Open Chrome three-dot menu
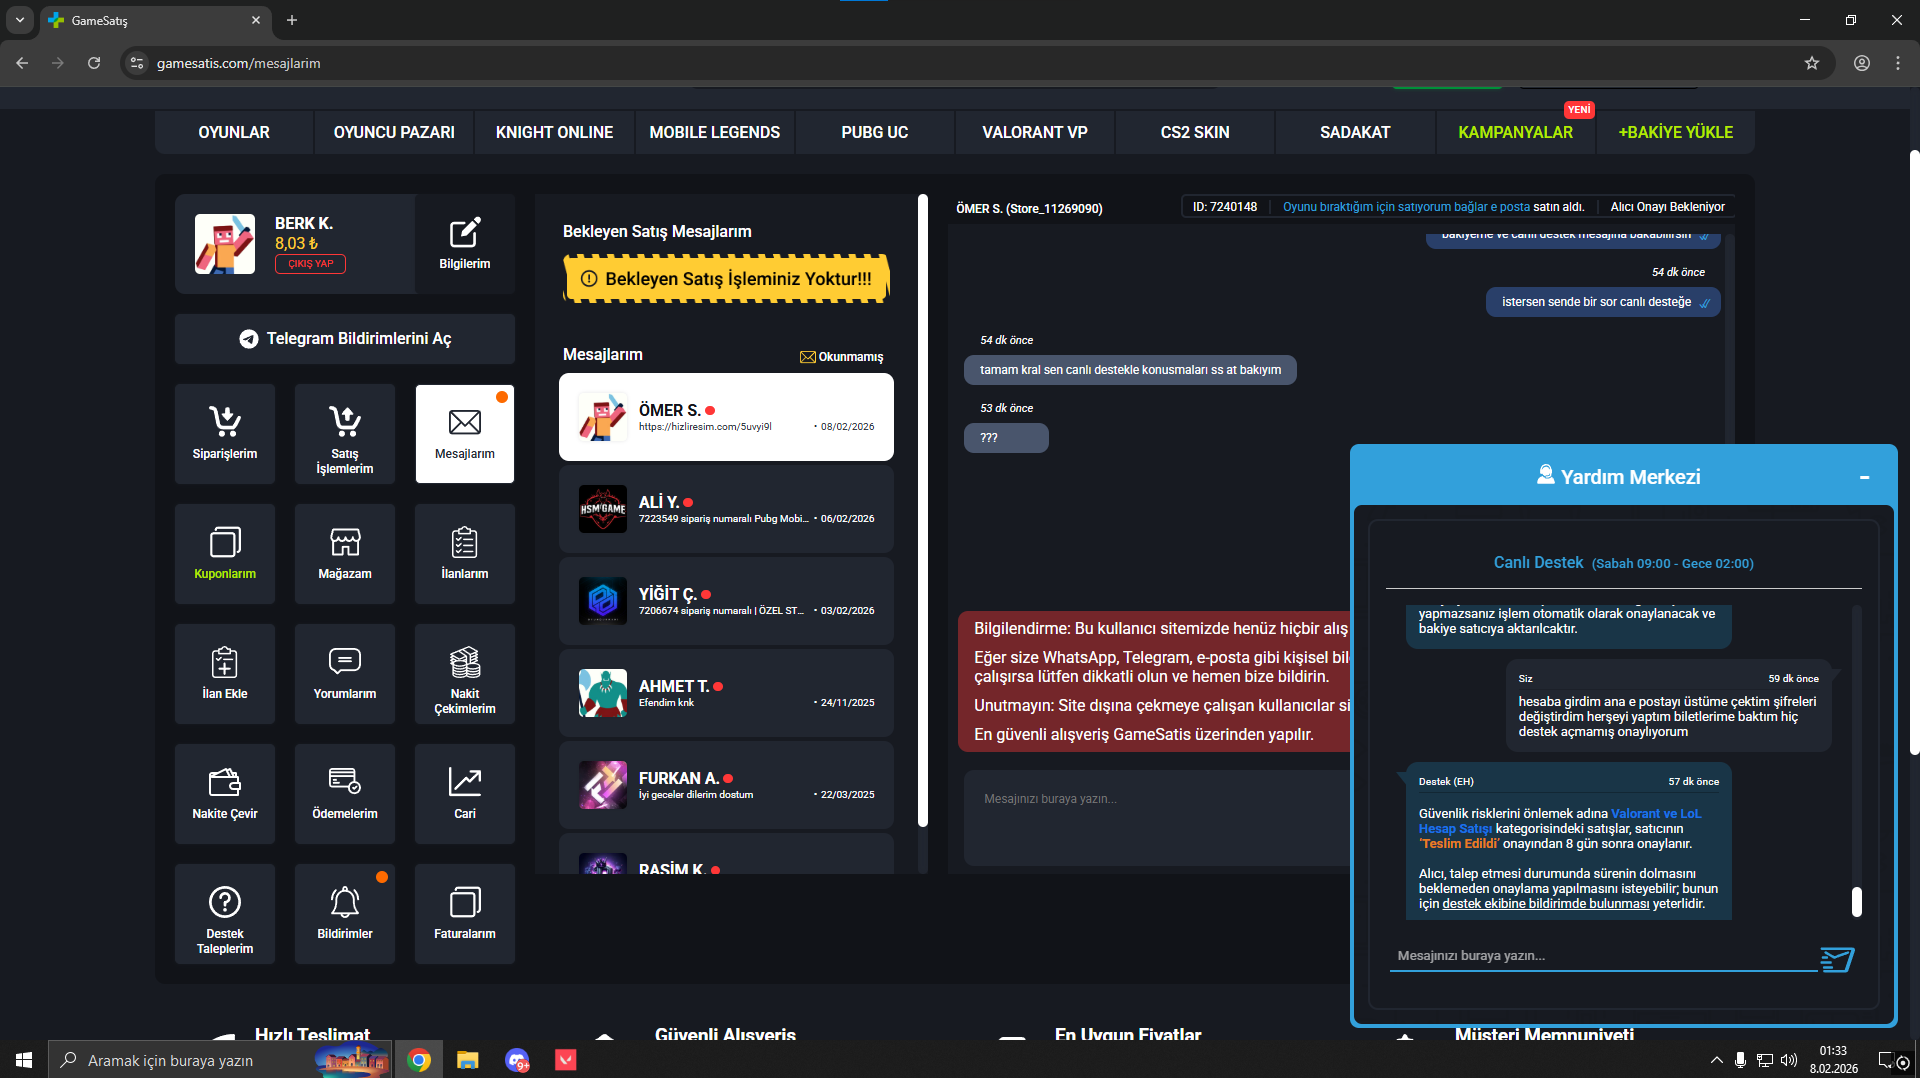The height and width of the screenshot is (1078, 1920). click(x=1898, y=63)
